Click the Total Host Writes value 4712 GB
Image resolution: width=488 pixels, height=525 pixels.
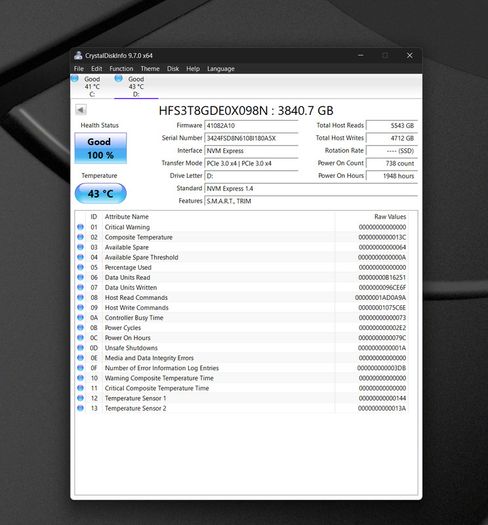click(x=392, y=138)
